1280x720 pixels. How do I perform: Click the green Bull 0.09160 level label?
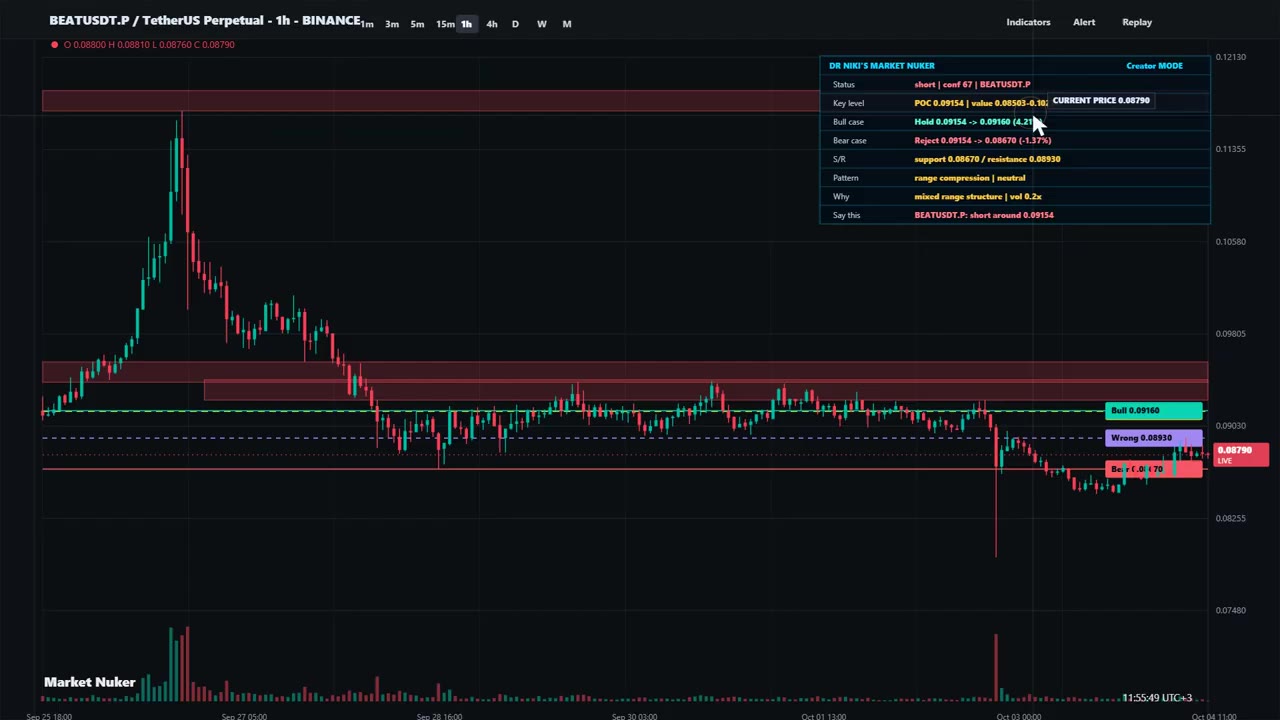click(1154, 410)
